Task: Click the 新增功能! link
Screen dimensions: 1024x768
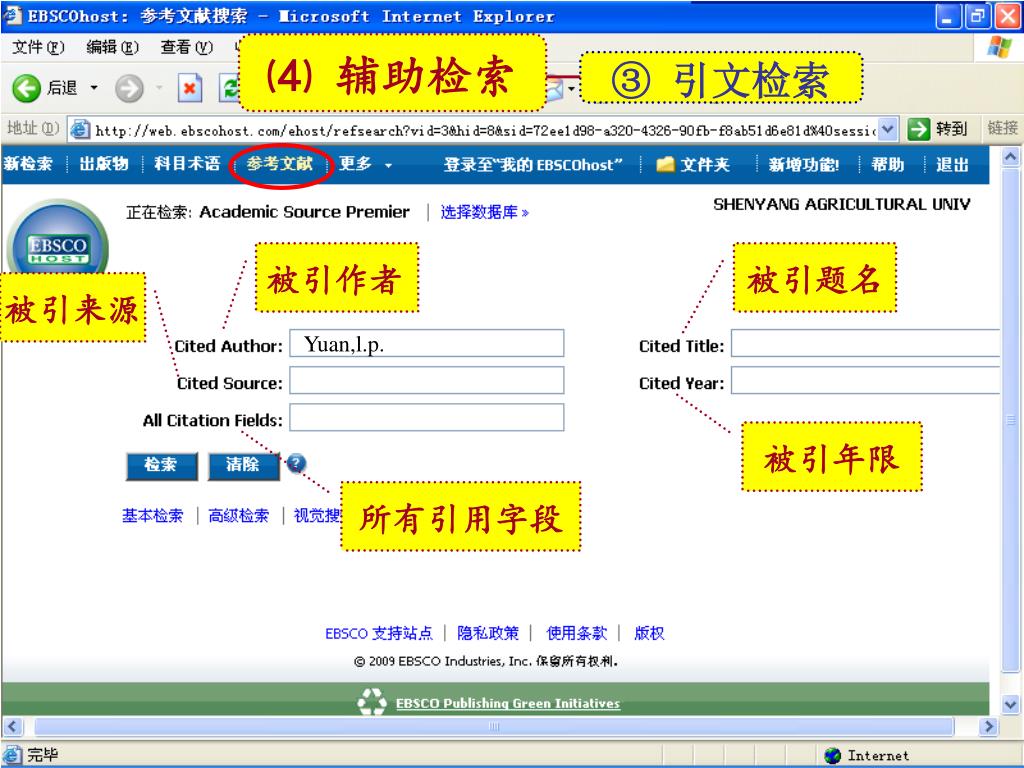Action: [x=803, y=165]
